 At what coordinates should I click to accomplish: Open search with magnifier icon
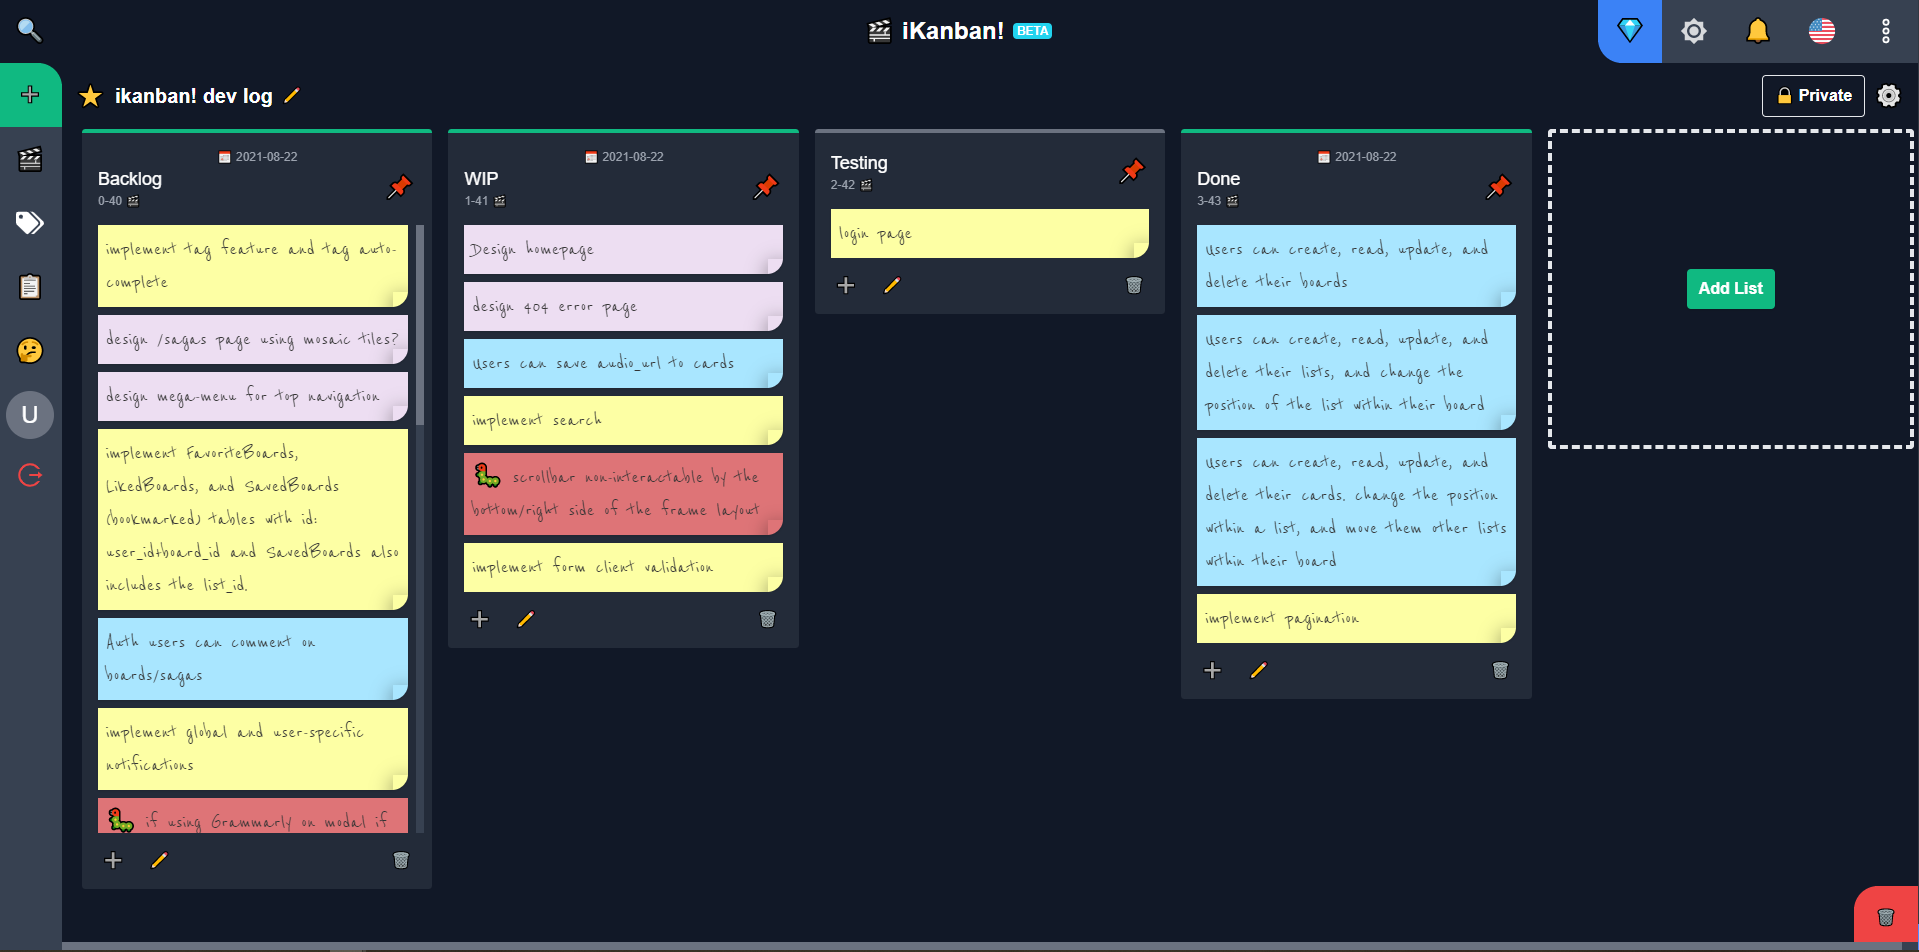[30, 31]
